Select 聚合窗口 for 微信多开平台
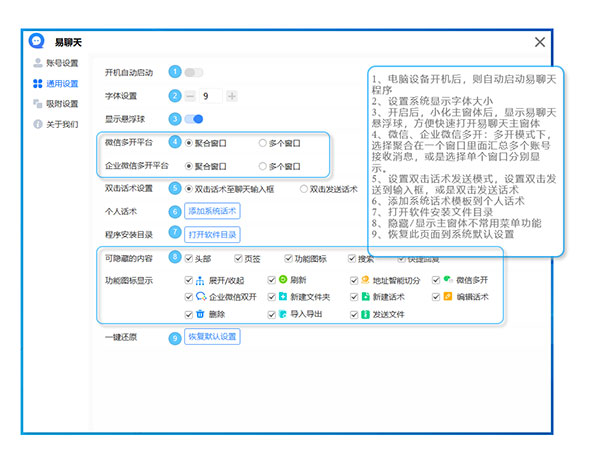The width and height of the screenshot is (600, 464). [x=189, y=143]
